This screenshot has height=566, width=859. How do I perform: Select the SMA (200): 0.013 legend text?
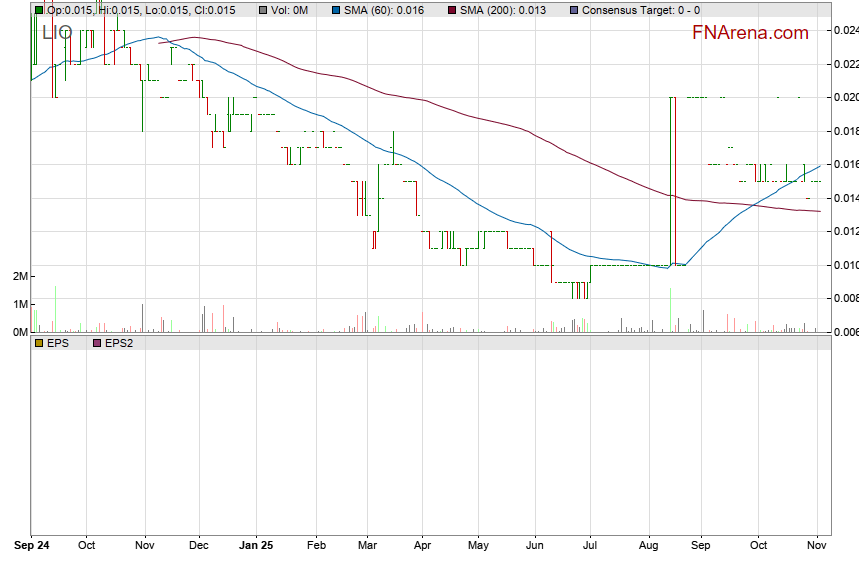503,10
